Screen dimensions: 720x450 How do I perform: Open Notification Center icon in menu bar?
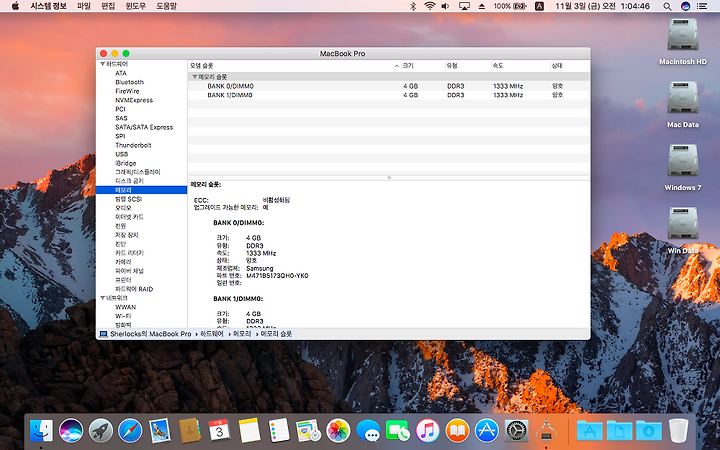tap(702, 6)
